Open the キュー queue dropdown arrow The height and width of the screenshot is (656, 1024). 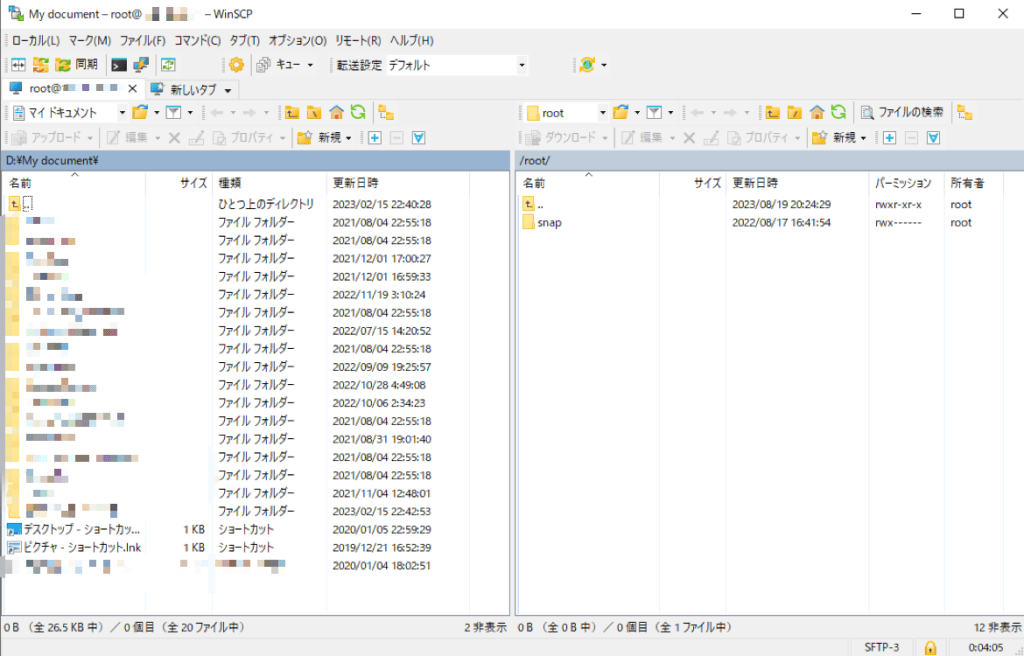pyautogui.click(x=310, y=65)
